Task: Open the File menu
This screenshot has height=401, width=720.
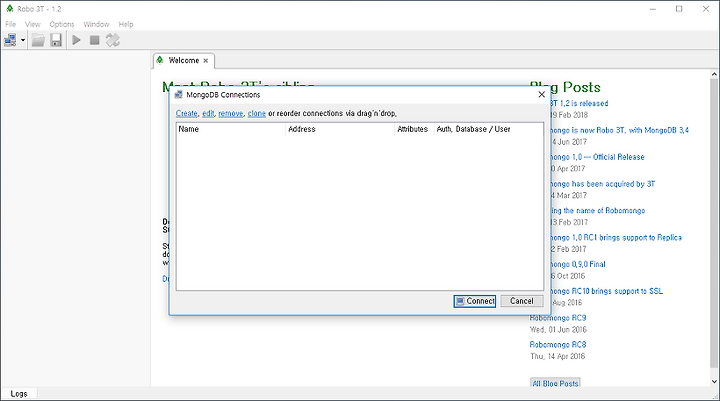Action: (11, 24)
